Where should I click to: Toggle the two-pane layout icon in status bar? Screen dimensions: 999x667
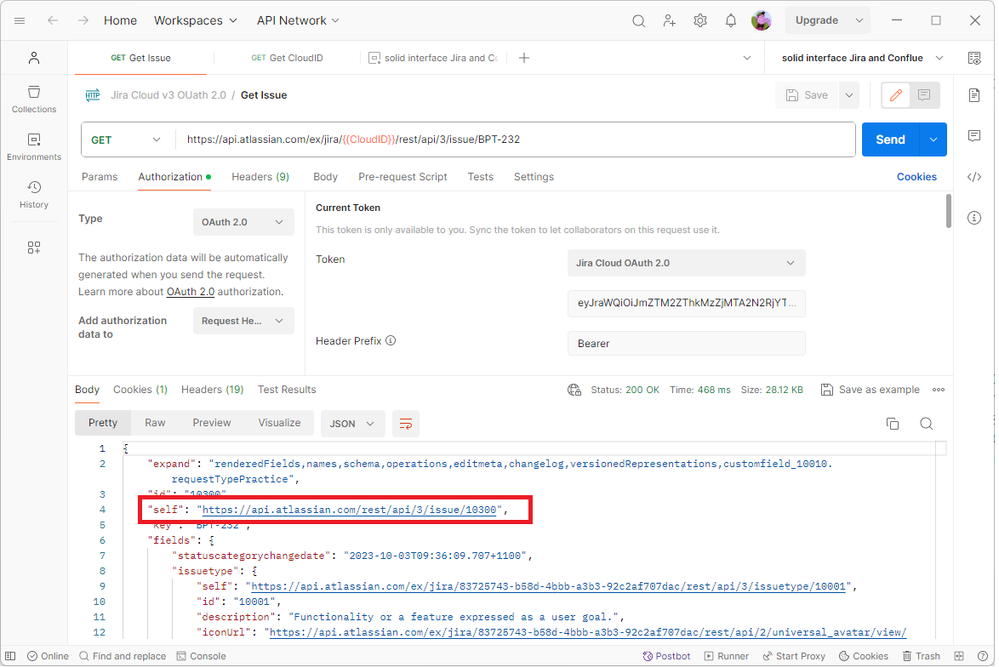point(959,656)
